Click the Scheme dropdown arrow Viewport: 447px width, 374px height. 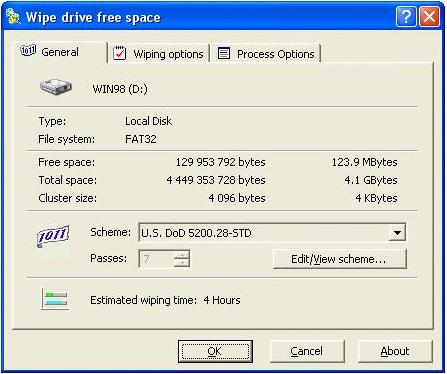tap(397, 233)
